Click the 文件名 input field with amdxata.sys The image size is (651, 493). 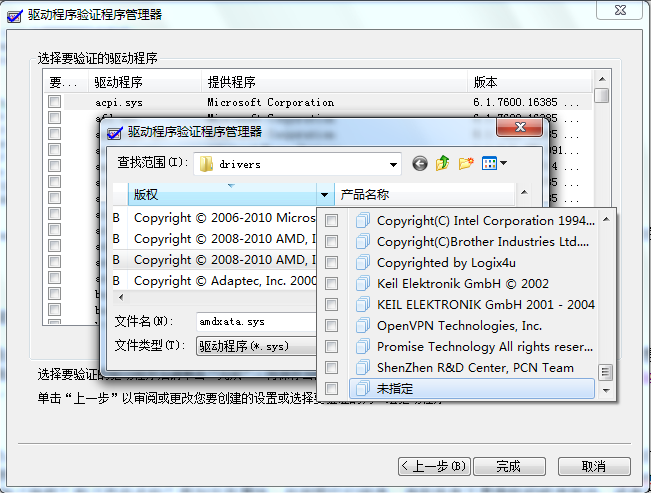coord(257,321)
